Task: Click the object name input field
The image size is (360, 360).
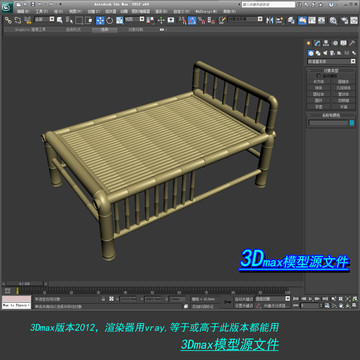Action: [328, 123]
